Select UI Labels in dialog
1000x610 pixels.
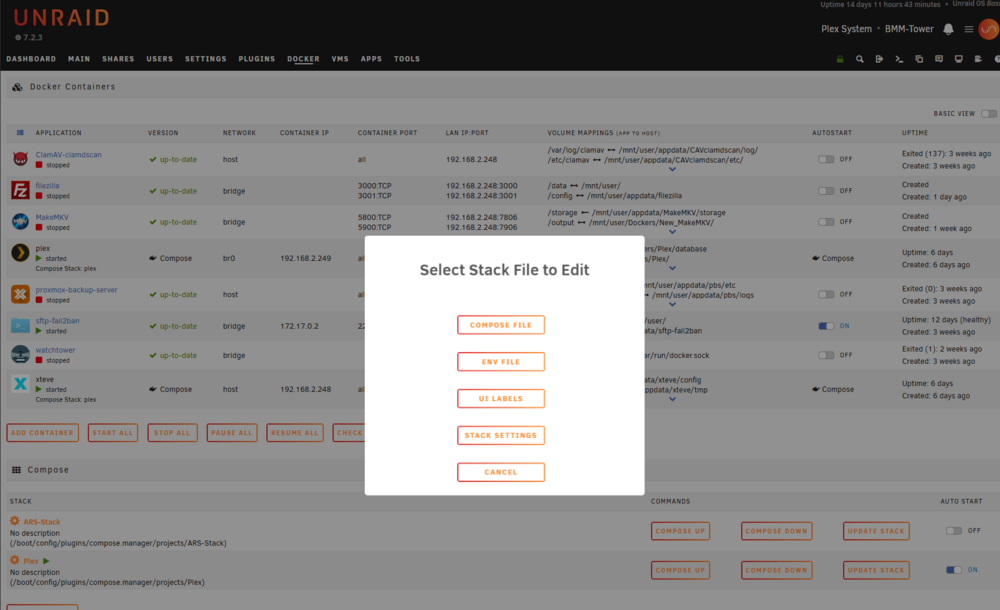point(501,399)
